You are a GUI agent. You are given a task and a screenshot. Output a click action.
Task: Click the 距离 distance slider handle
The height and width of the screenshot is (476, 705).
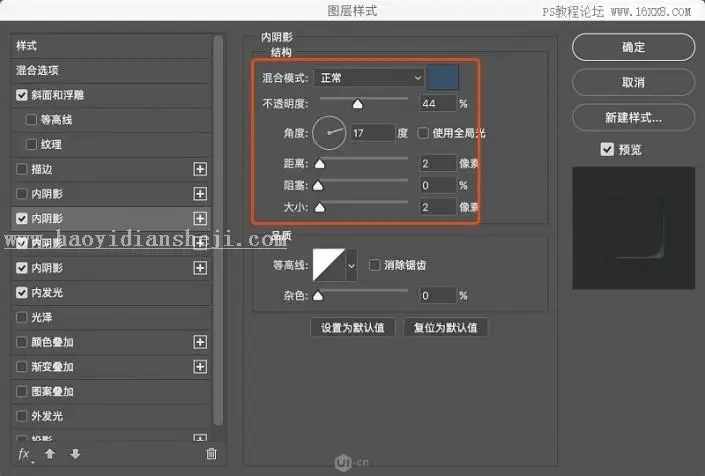[320, 164]
